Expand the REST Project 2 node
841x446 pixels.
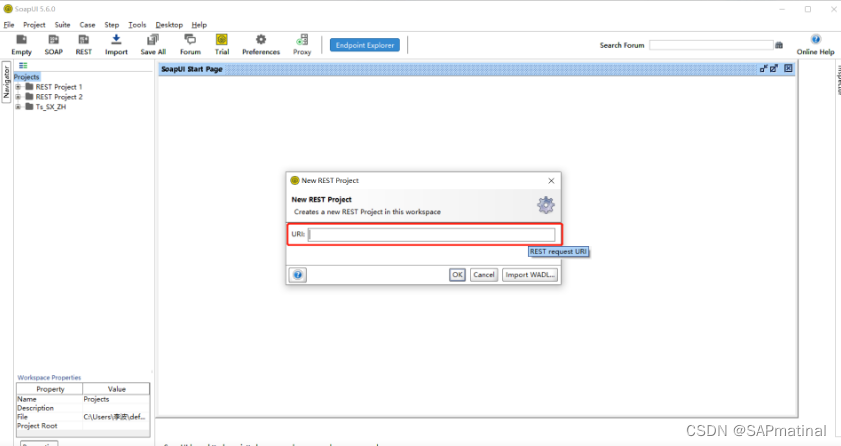pyautogui.click(x=18, y=97)
